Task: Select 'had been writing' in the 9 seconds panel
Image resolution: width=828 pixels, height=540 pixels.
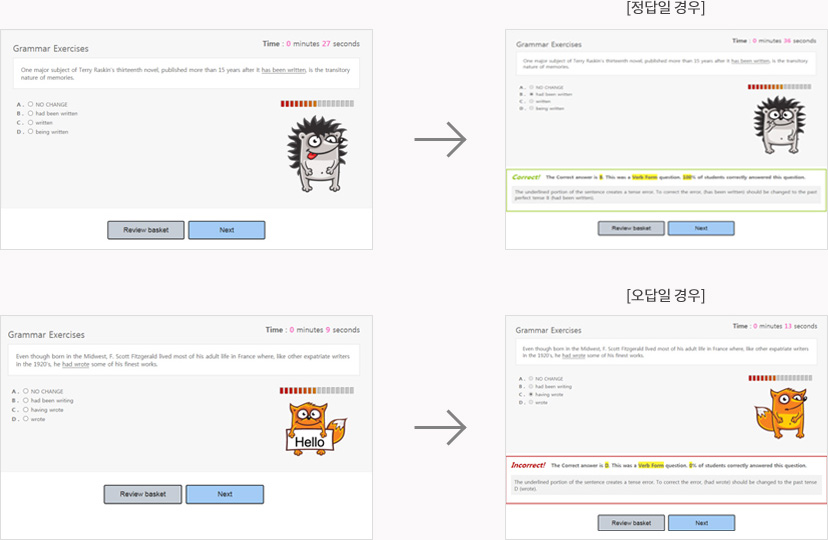Action: click(x=26, y=400)
